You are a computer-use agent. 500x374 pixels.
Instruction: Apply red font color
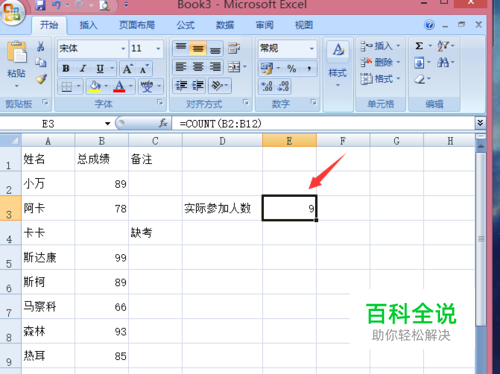(x=119, y=87)
